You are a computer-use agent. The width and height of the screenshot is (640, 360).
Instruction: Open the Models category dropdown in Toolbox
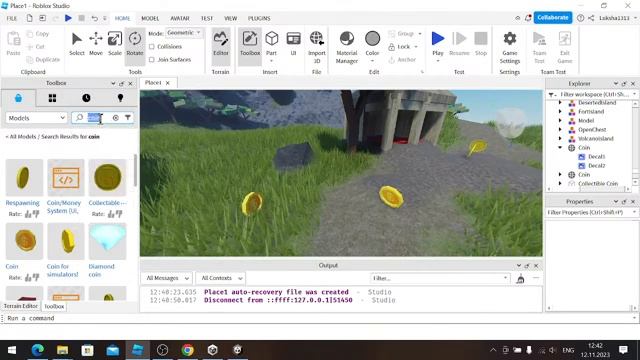pos(36,118)
